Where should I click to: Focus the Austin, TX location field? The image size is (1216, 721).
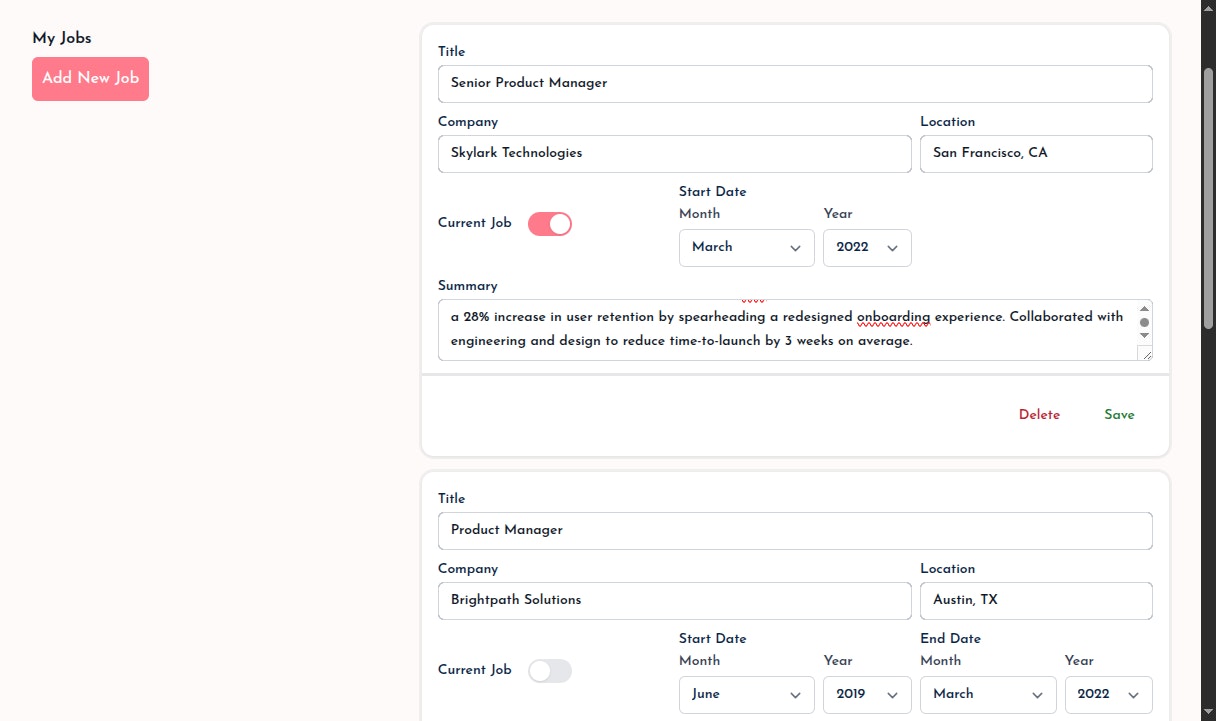click(x=1035, y=601)
